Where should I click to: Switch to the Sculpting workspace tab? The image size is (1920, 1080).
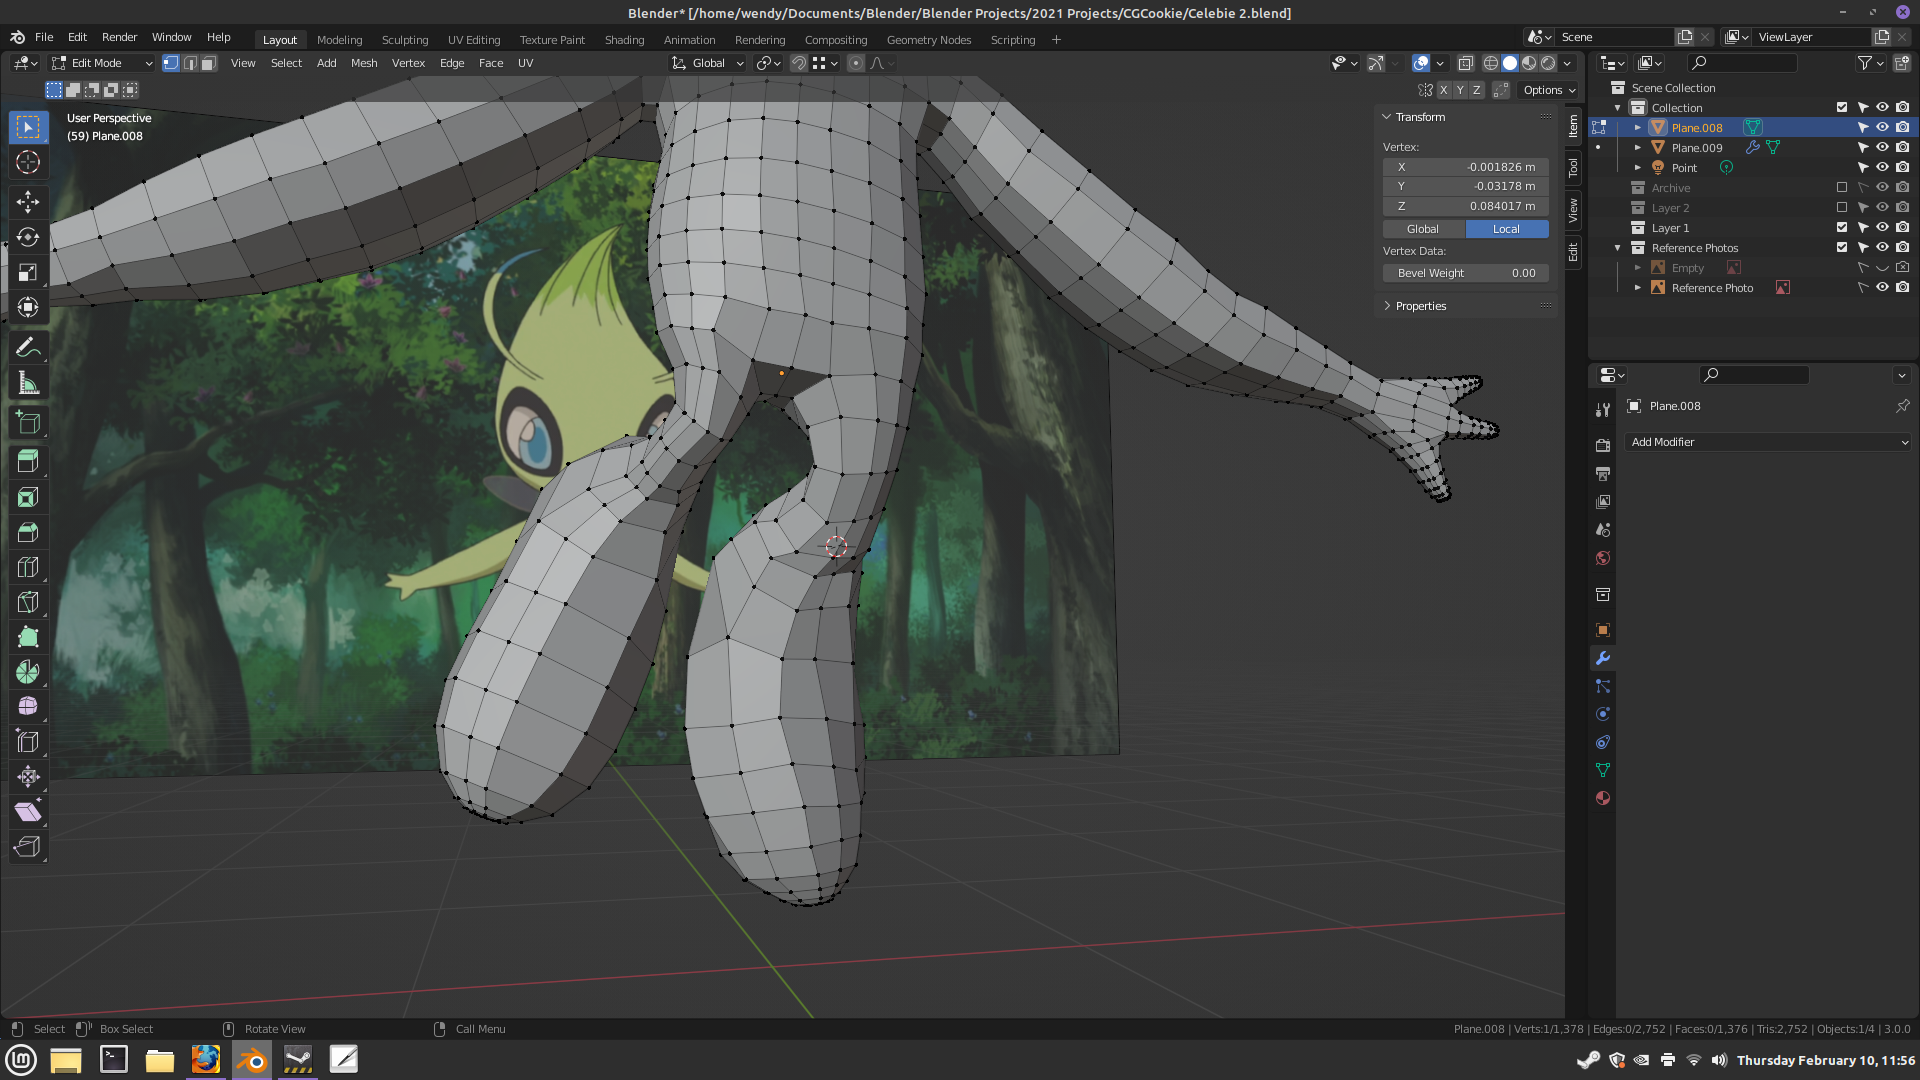(x=404, y=40)
